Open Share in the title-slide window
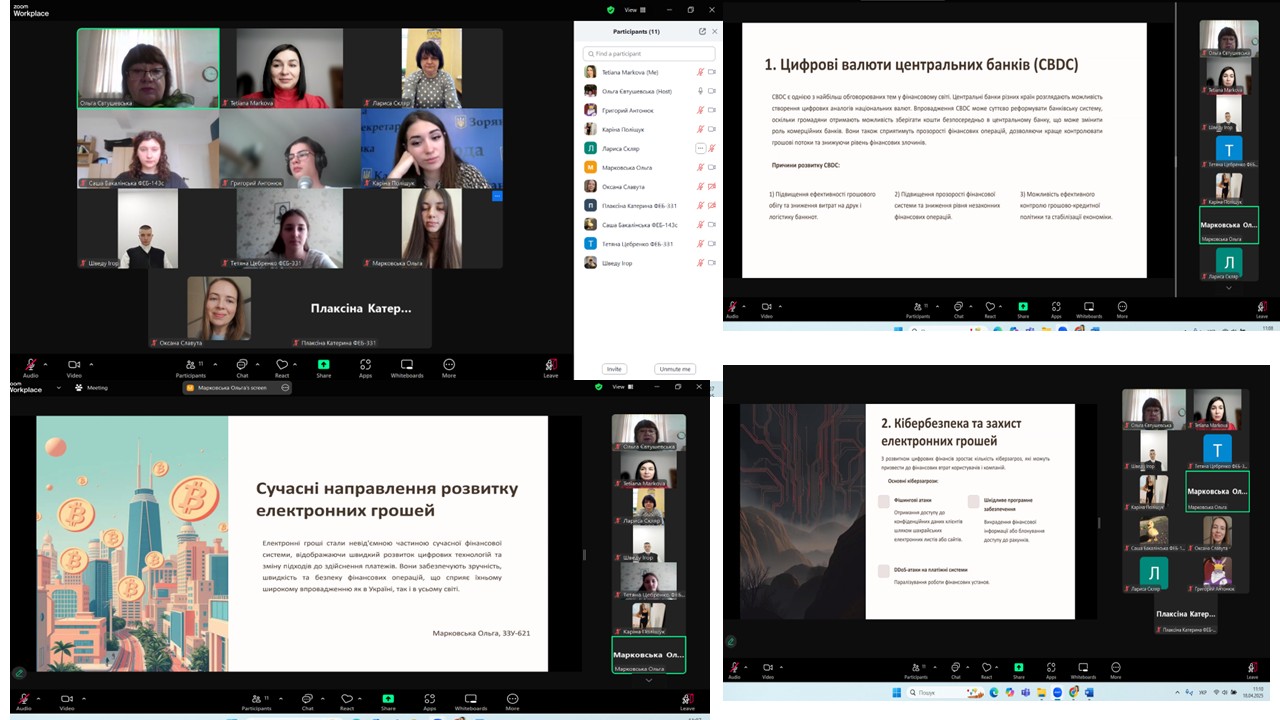Viewport: 1280px width, 720px height. 388,701
